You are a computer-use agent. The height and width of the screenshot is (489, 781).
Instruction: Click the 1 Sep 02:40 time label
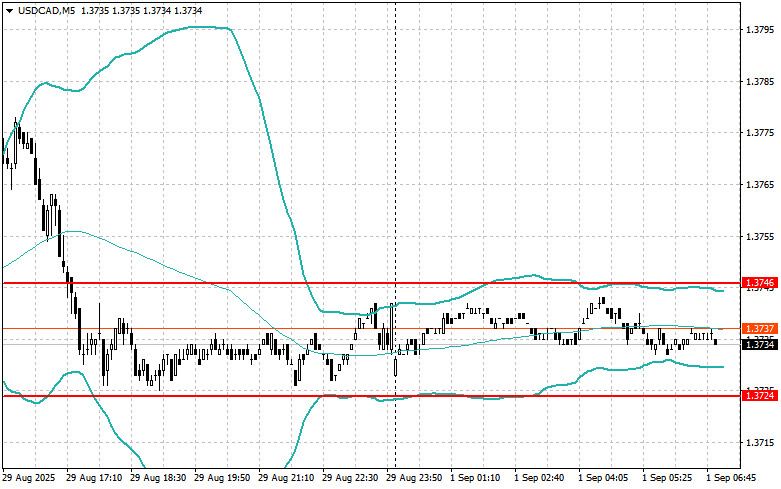pyautogui.click(x=539, y=478)
